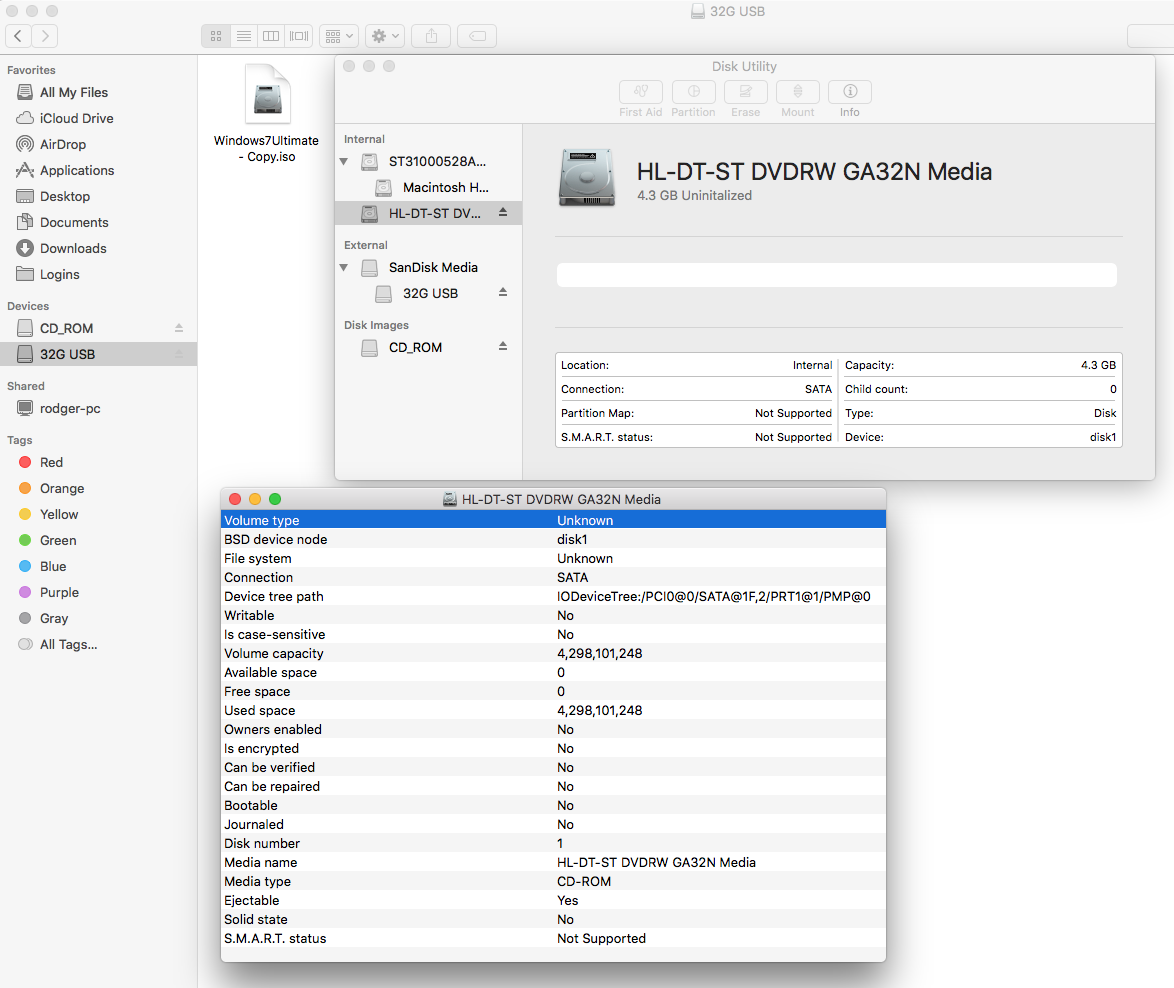Open shared computer rodger-pc
1174x988 pixels.
(x=98, y=409)
